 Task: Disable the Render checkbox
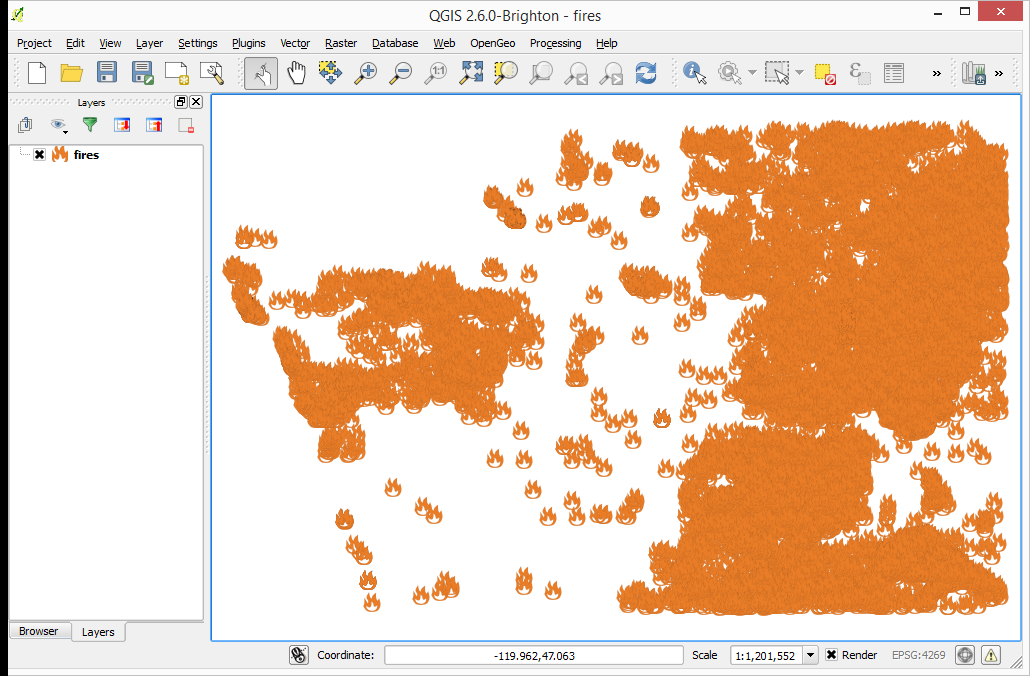pyautogui.click(x=831, y=655)
